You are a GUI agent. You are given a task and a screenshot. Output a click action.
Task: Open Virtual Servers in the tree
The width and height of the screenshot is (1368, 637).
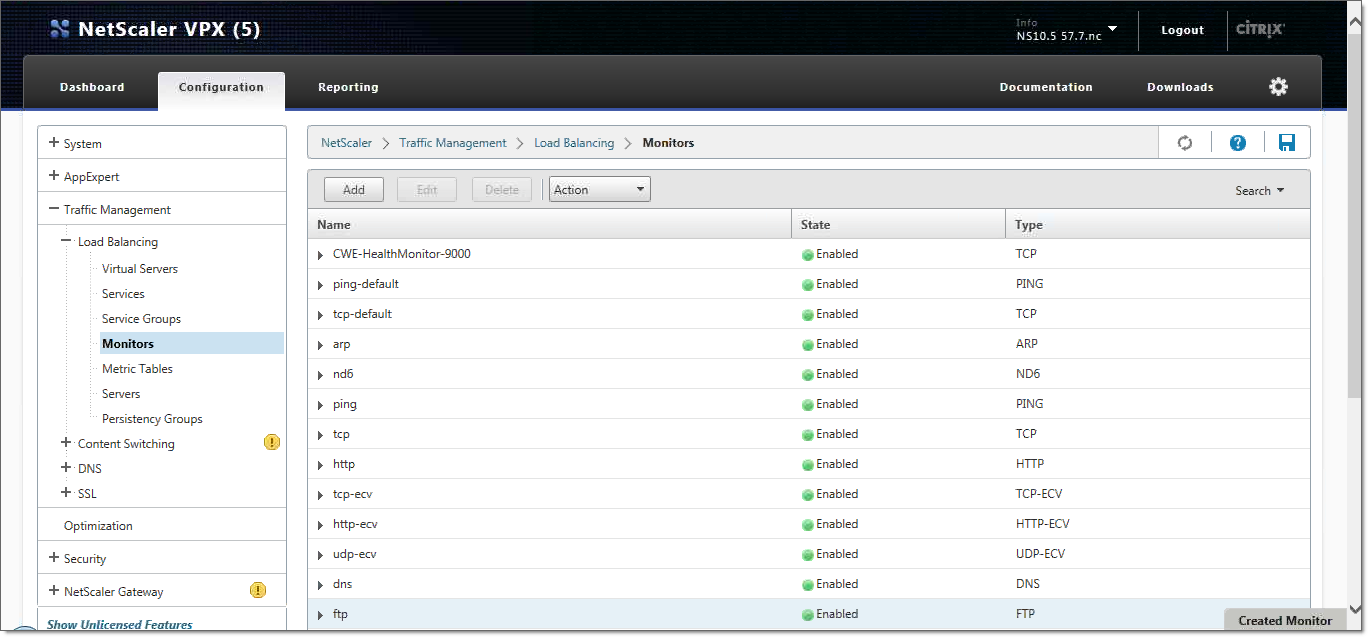tap(140, 269)
